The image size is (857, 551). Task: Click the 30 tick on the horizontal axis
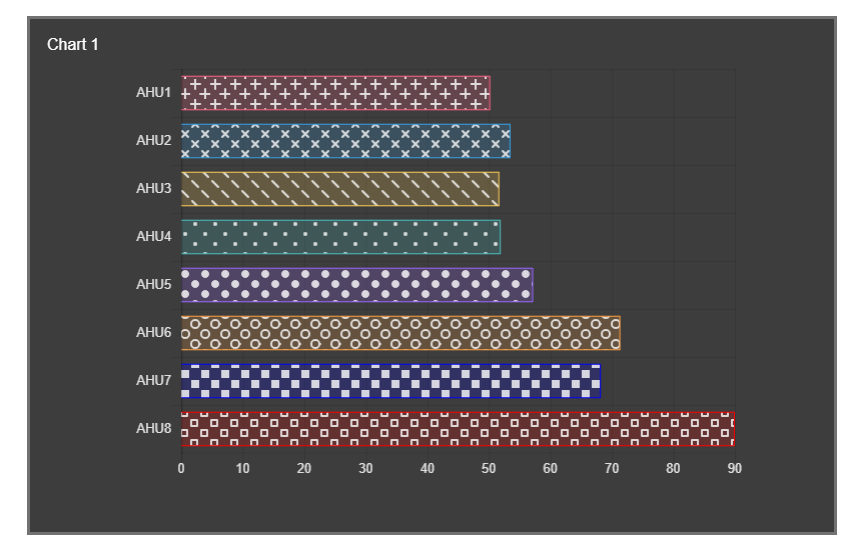[366, 468]
